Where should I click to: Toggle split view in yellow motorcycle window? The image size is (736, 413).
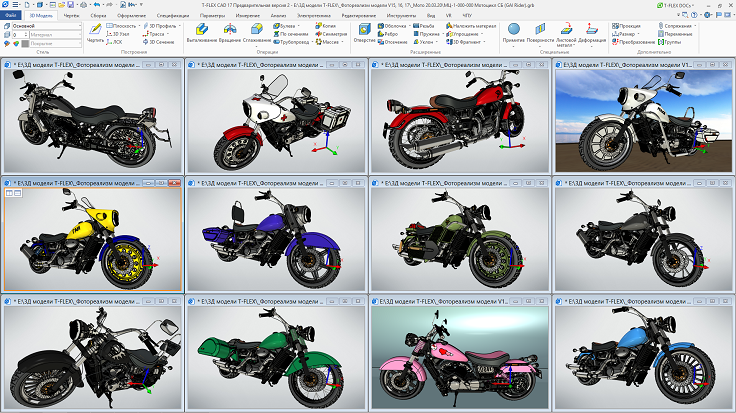9,193
